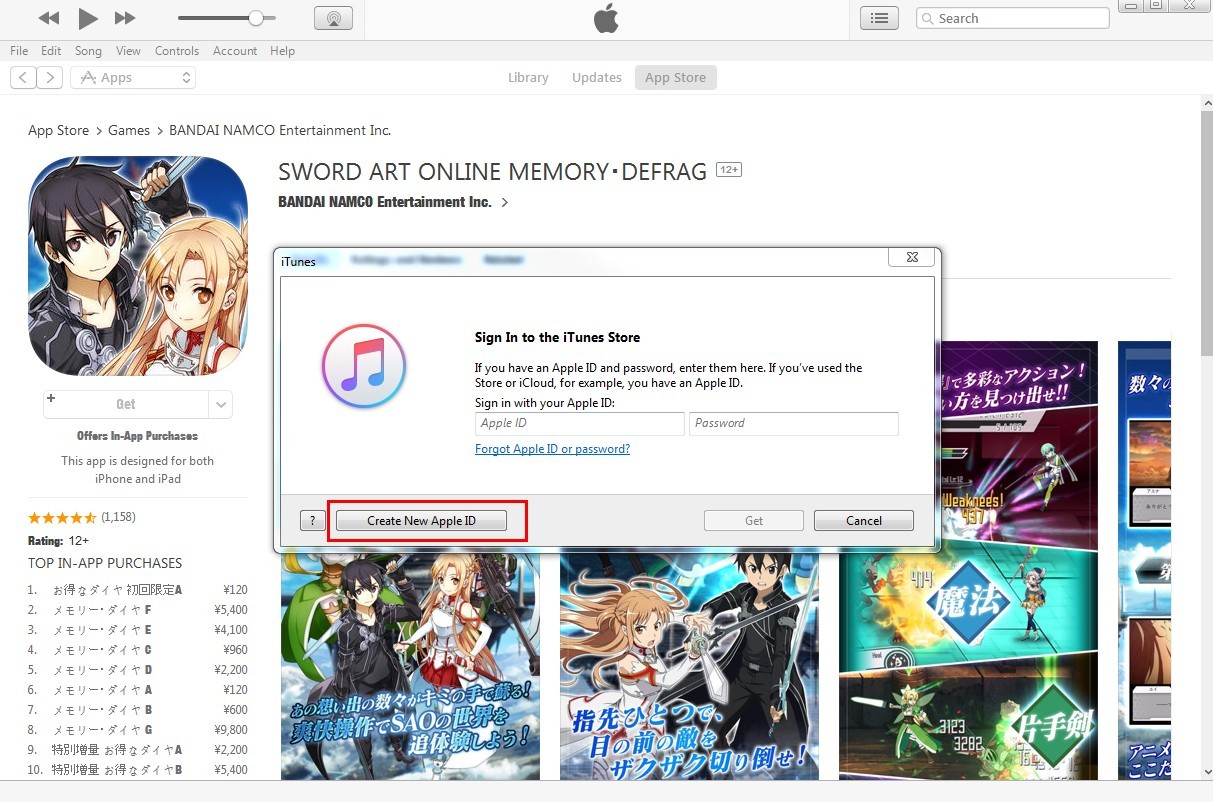Select in-app purchase メモリー・ダイヤ D
The image size is (1213, 802).
[138, 669]
